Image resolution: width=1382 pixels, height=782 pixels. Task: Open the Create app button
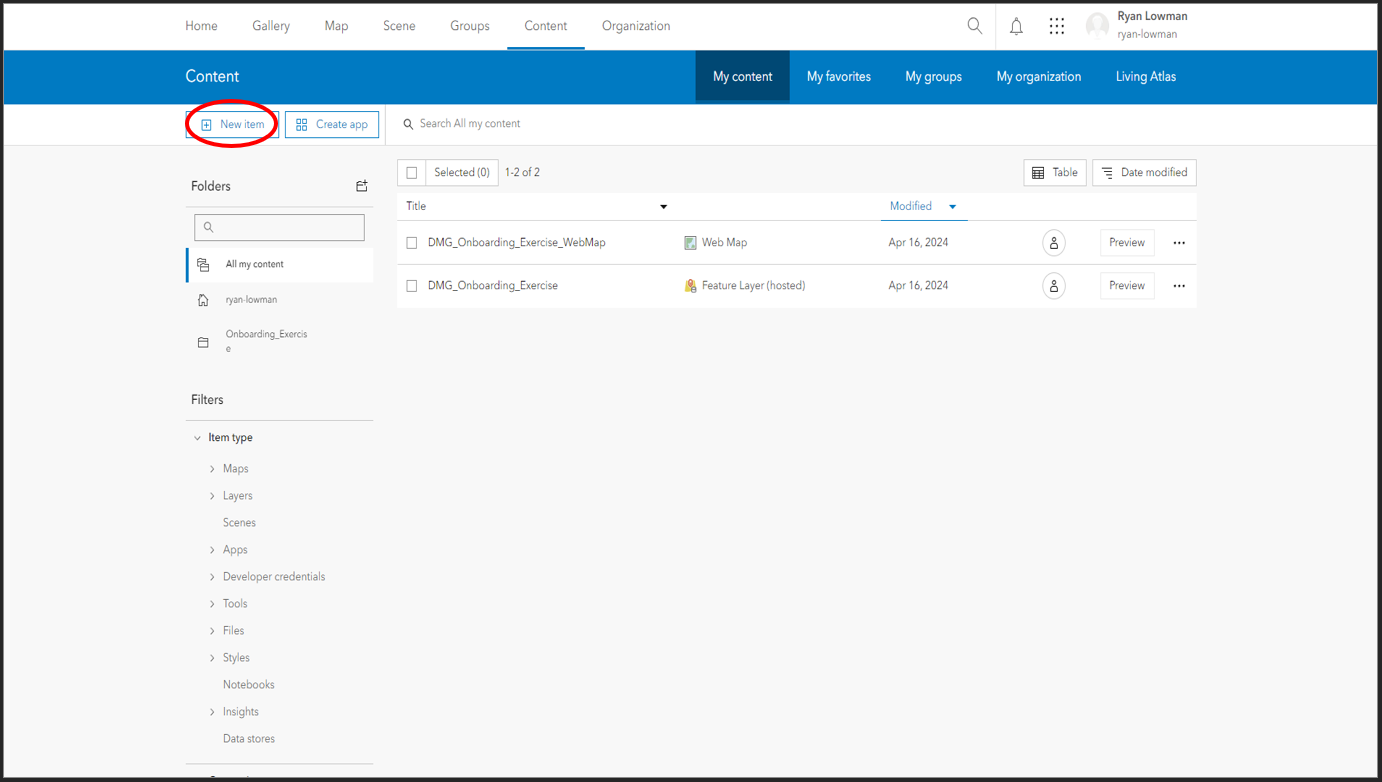331,124
